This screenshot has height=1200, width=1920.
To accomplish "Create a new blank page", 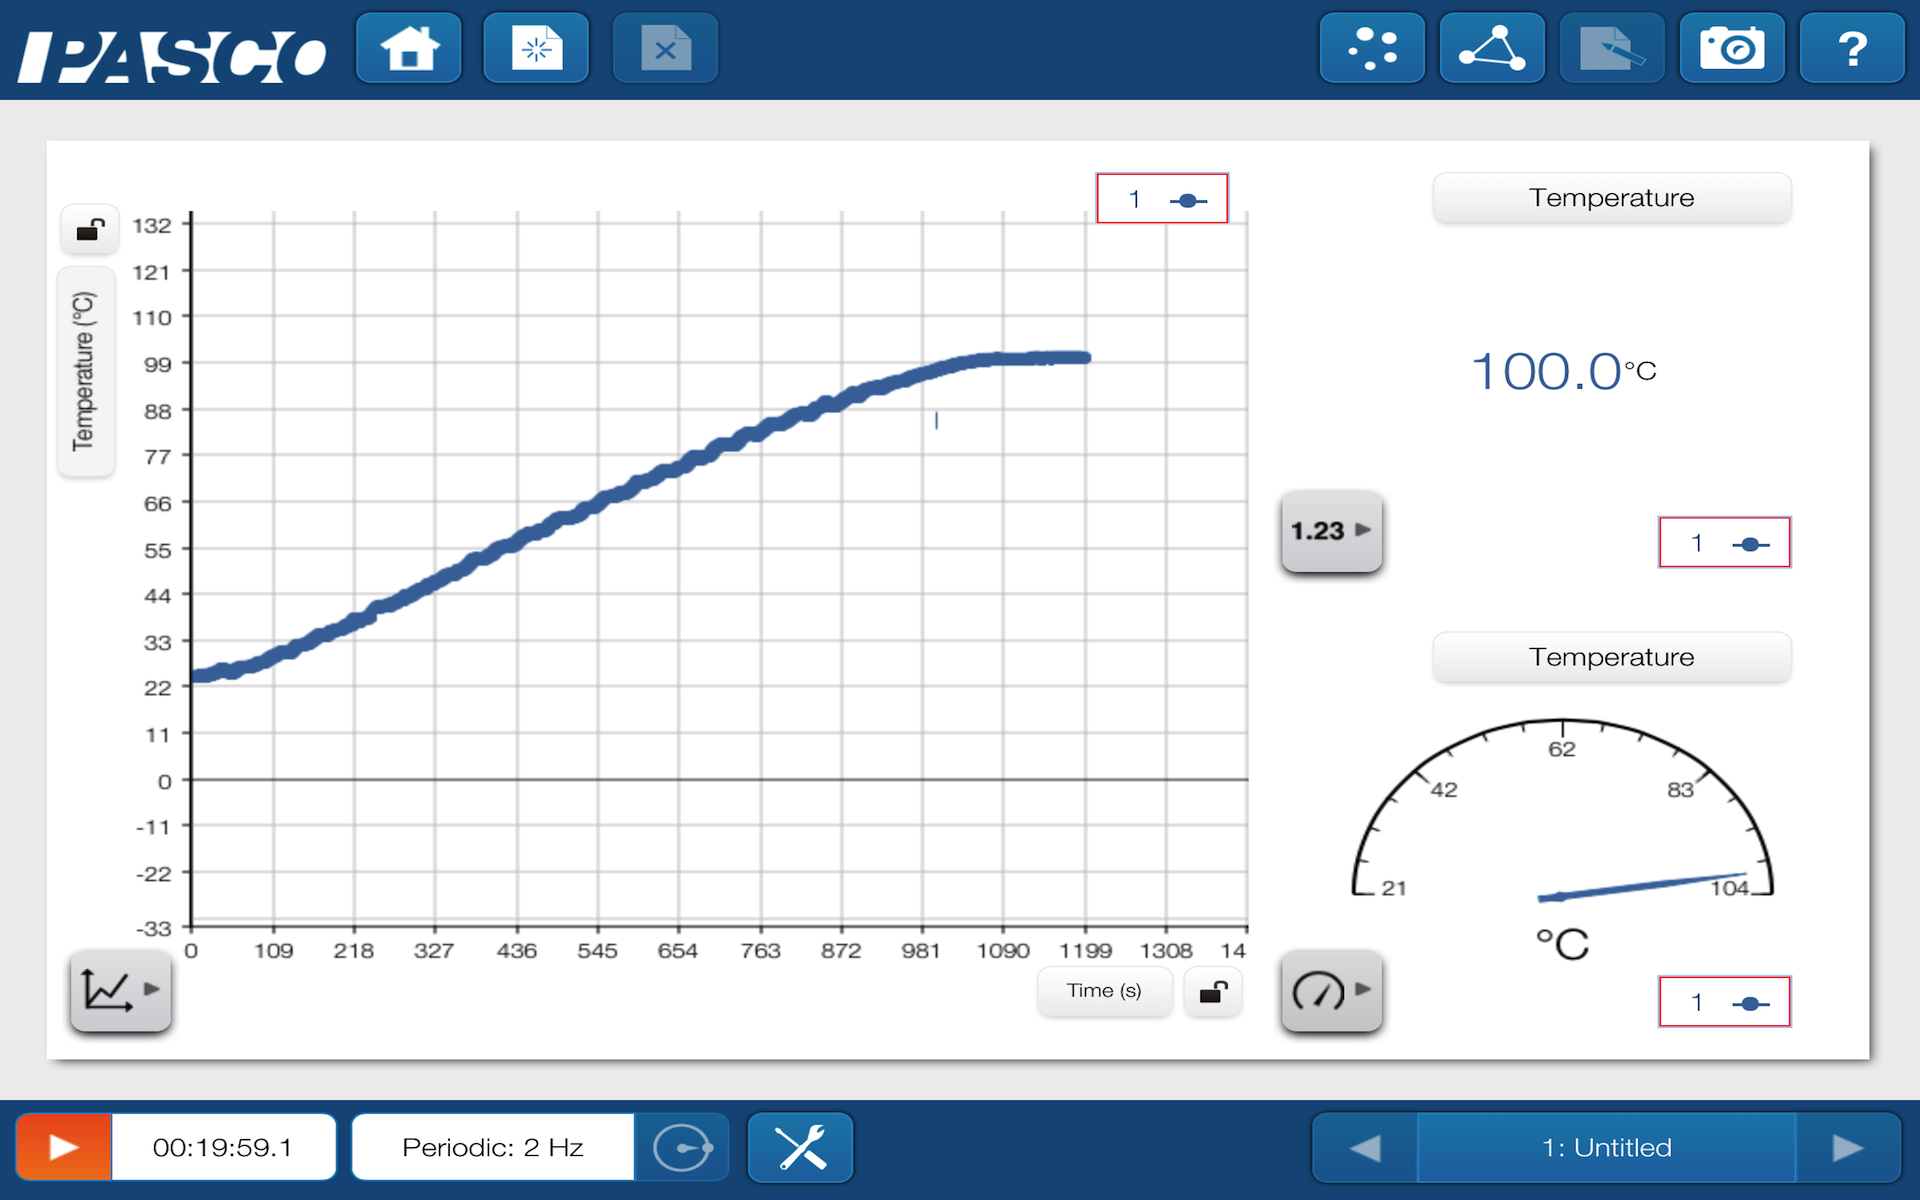I will 536,47.
